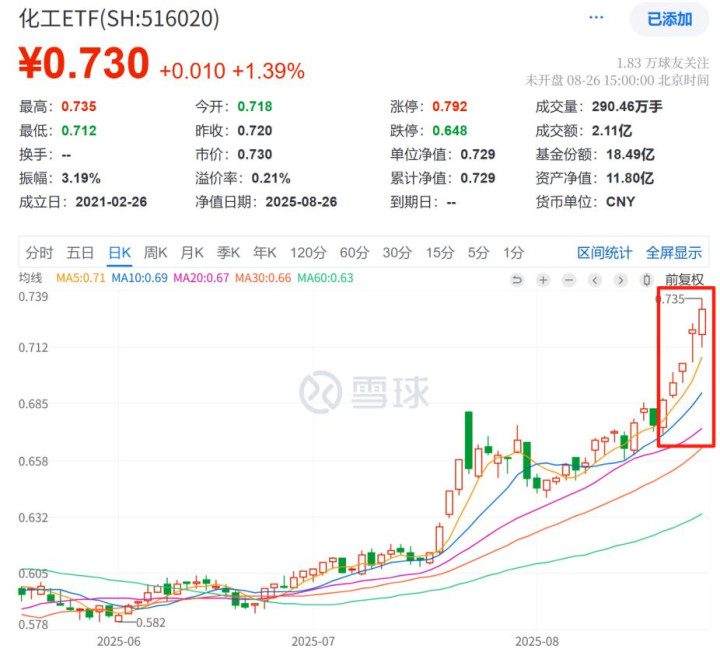Zoom out chart with minus icon
This screenshot has width=720, height=659.
tap(569, 280)
